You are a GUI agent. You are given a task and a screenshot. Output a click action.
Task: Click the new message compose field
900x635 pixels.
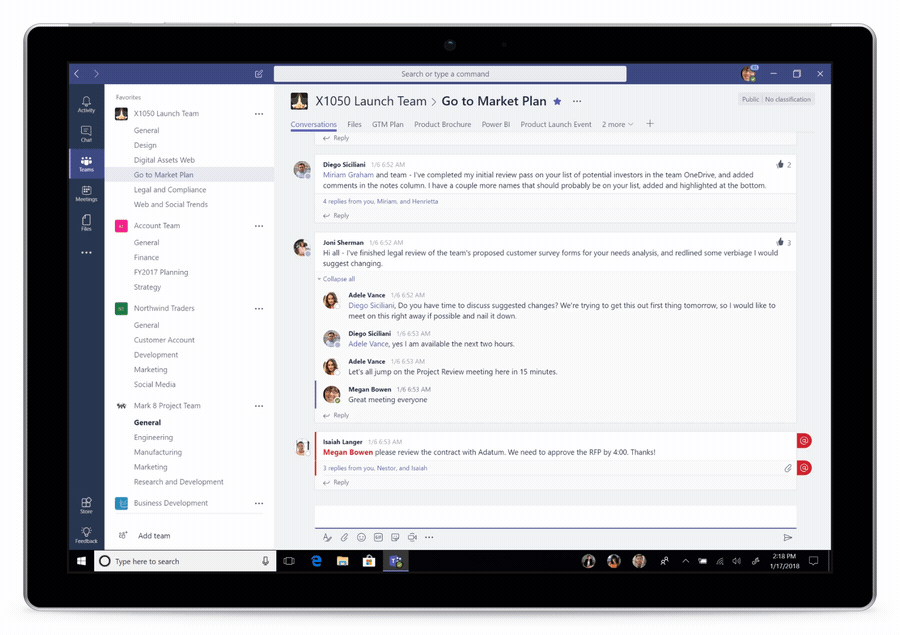[x=555, y=517]
